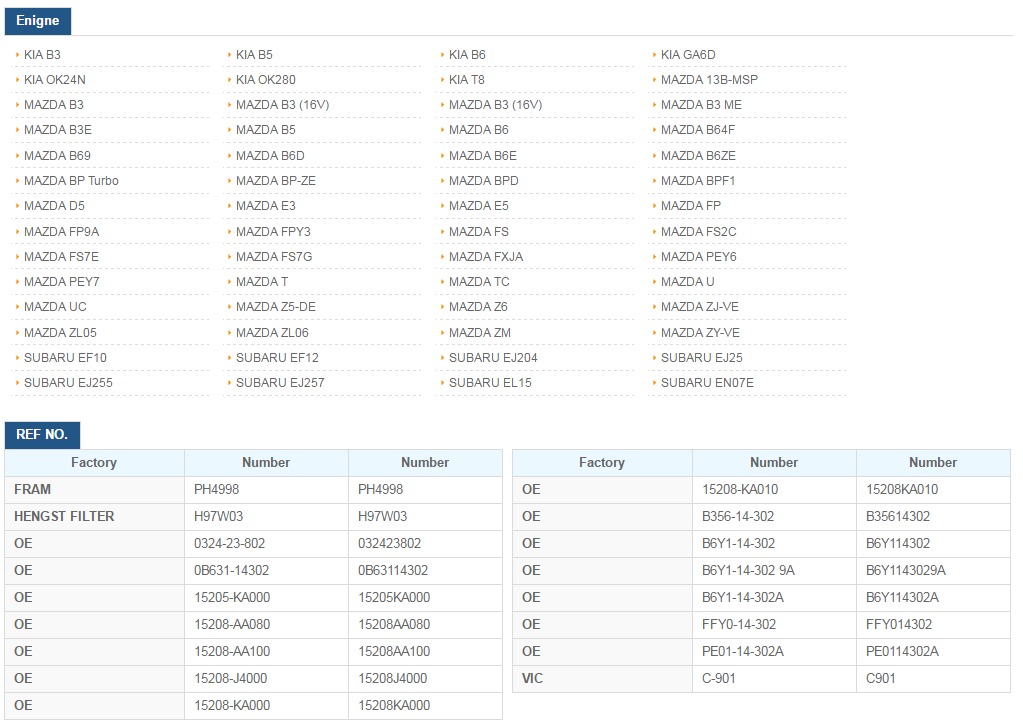Open the KIA B3 engine link
This screenshot has width=1023, height=726.
point(42,55)
